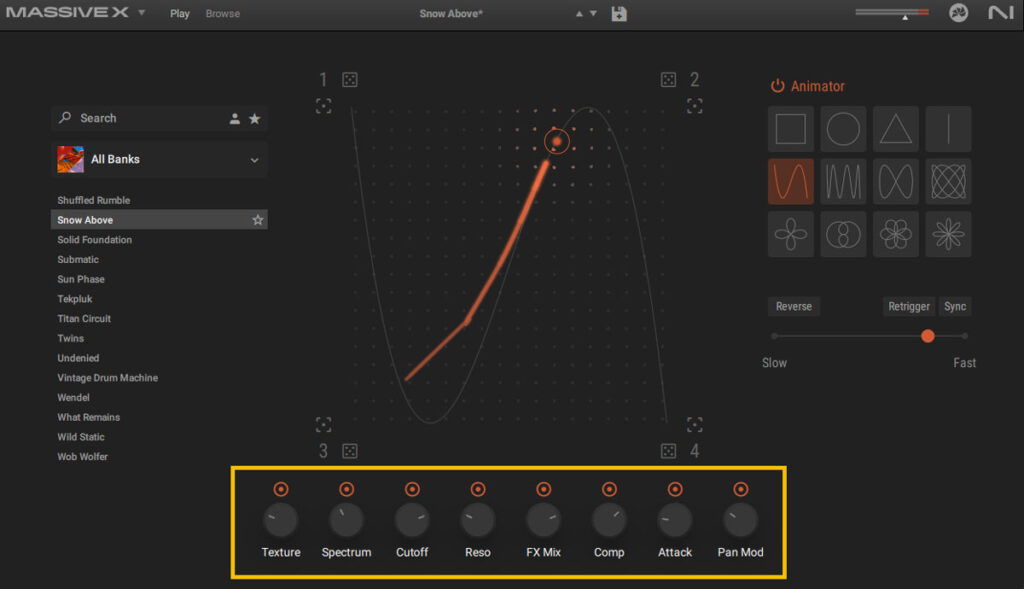This screenshot has width=1024, height=589.
Task: Select the multi-petal rosette animator shape
Action: pos(895,234)
